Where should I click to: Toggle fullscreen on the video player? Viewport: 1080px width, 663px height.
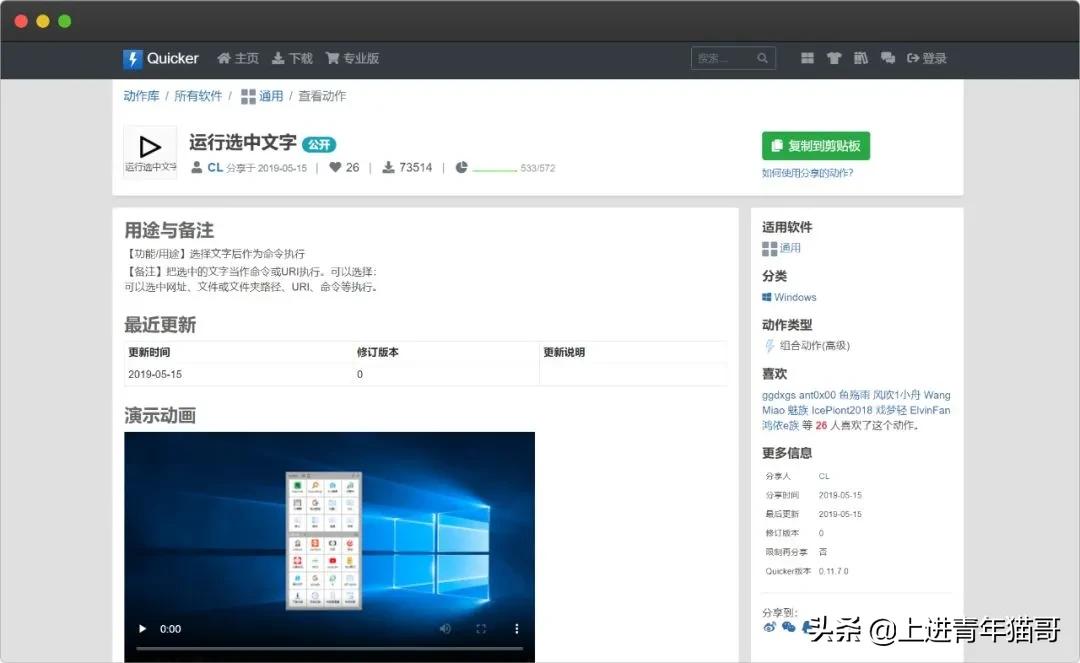(x=481, y=628)
